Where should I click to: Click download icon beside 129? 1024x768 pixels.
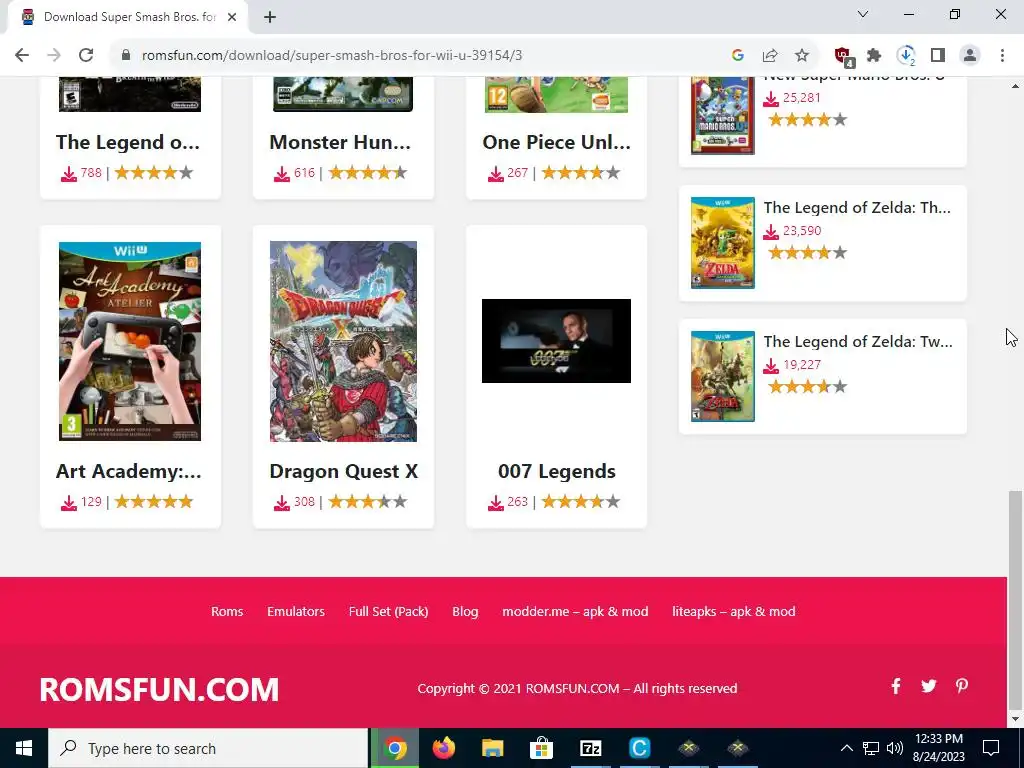coord(69,503)
